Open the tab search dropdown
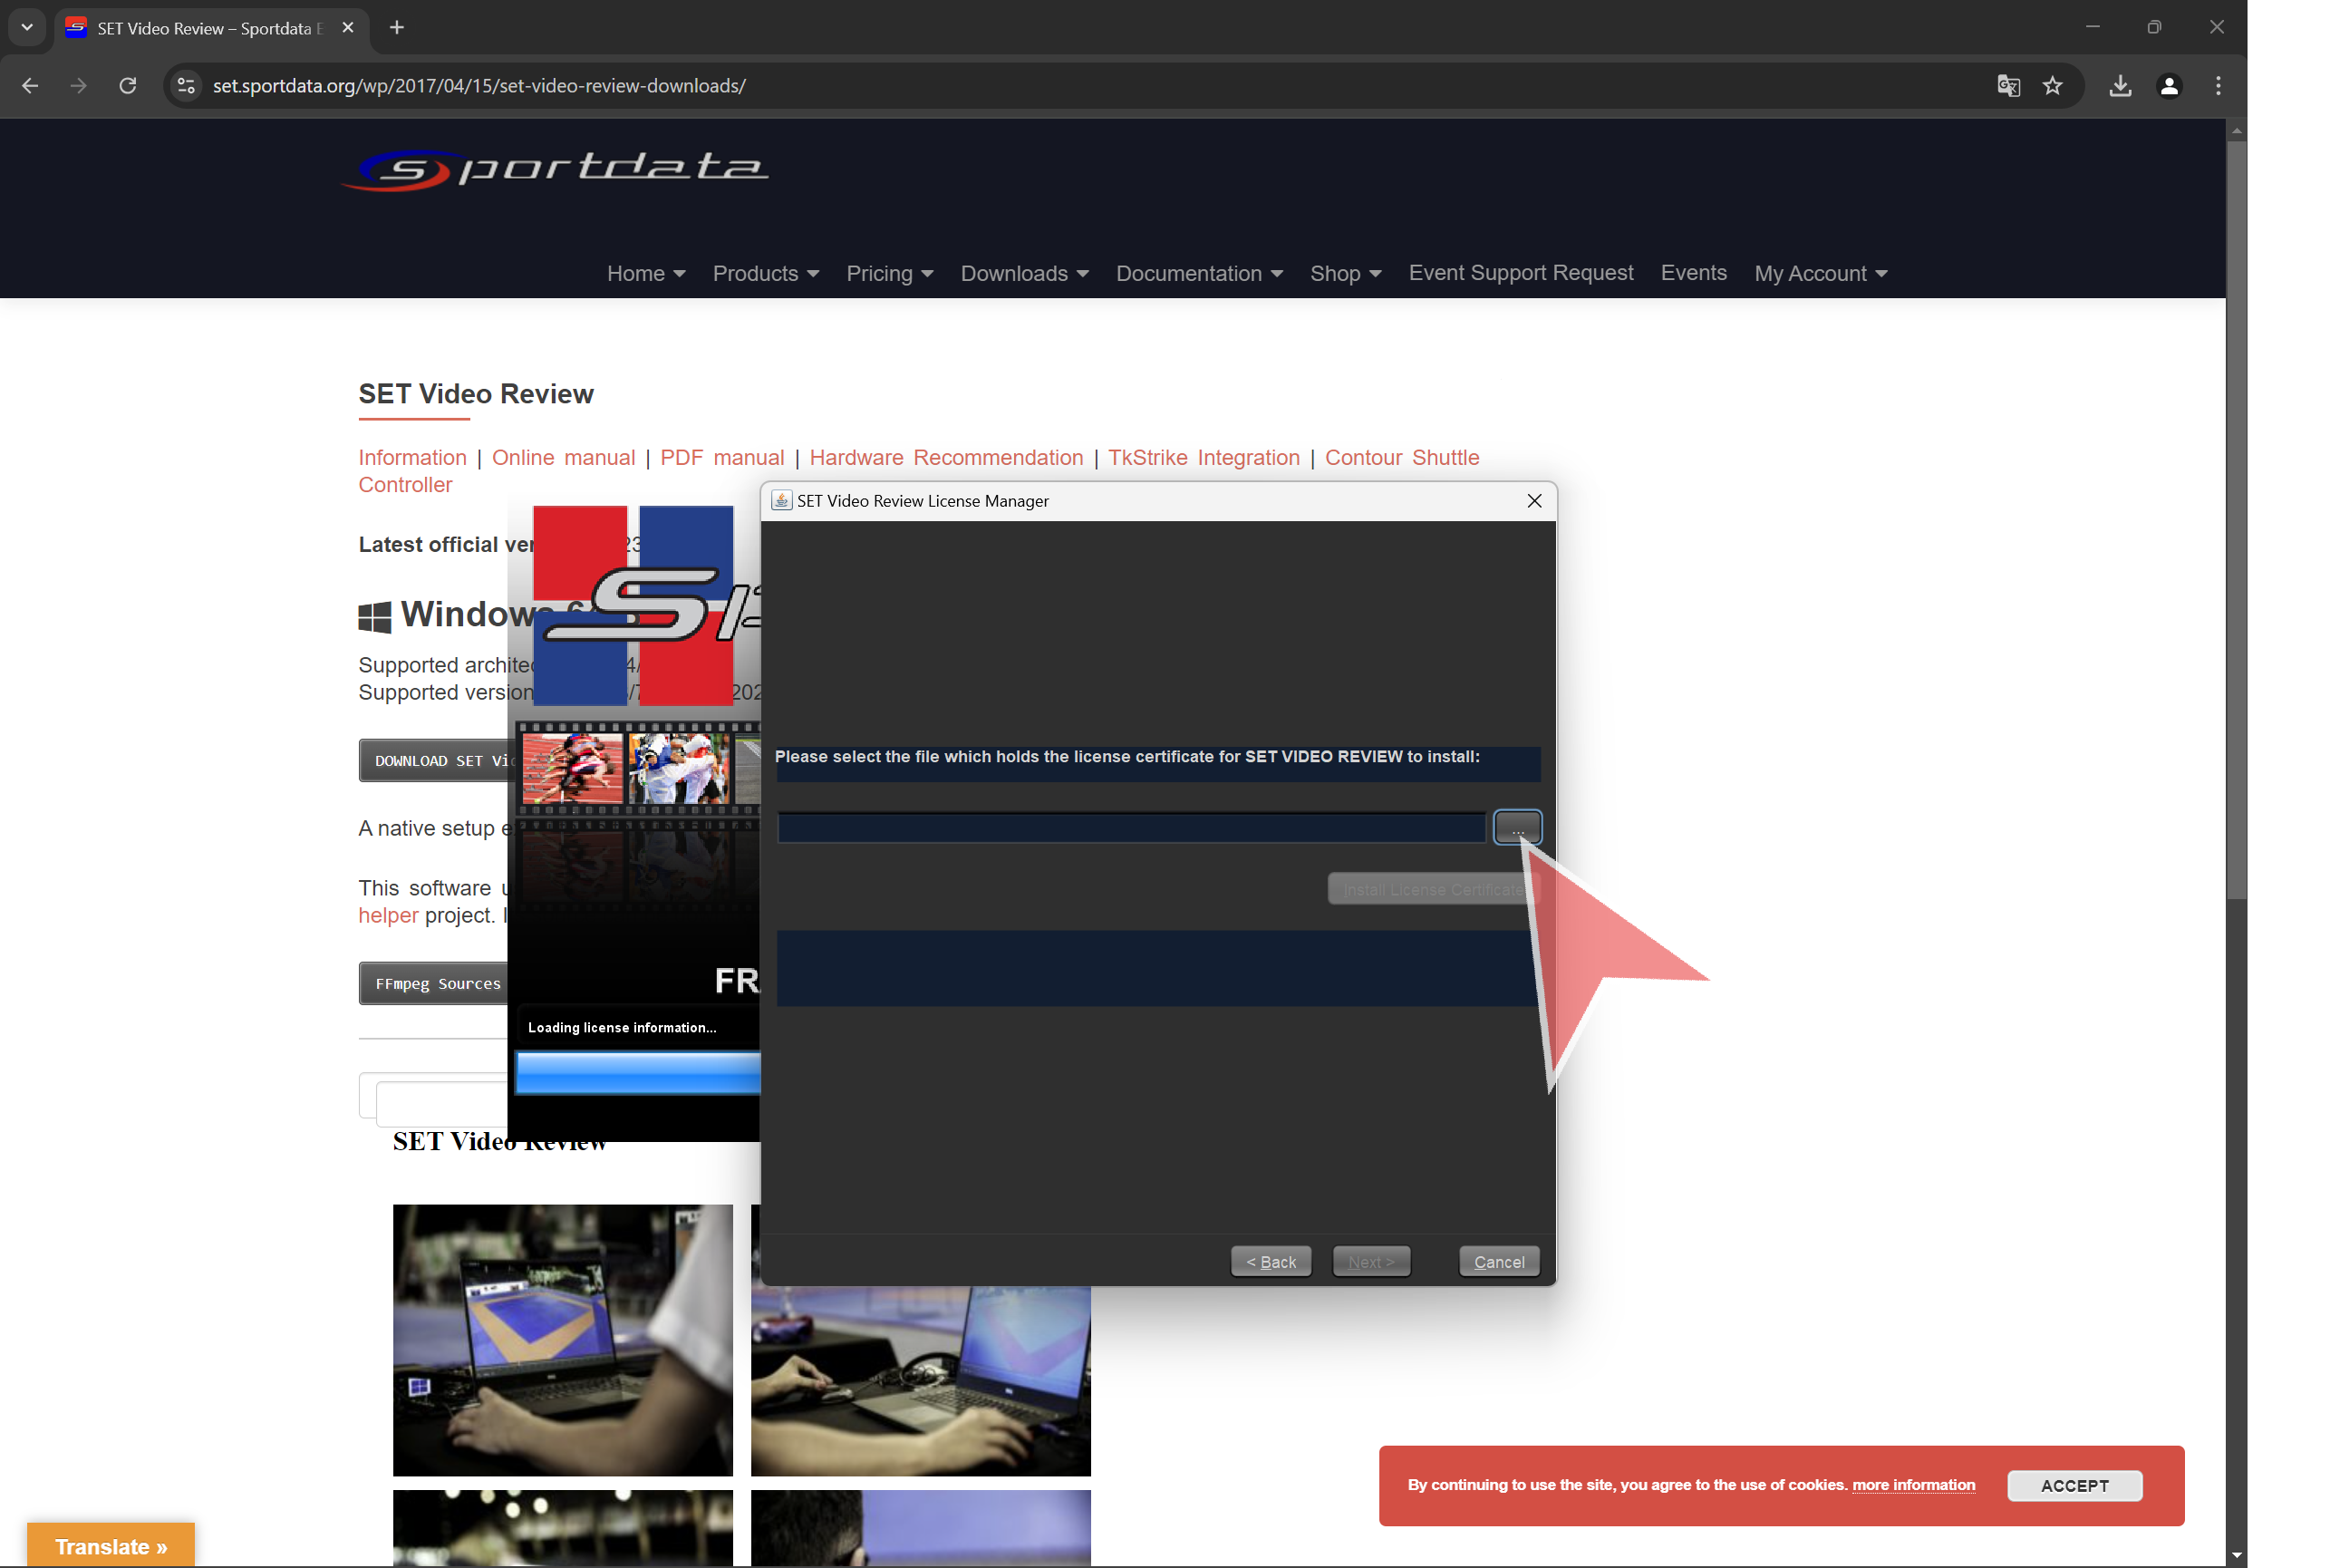Screen dimensions: 2330x1568 27,28
